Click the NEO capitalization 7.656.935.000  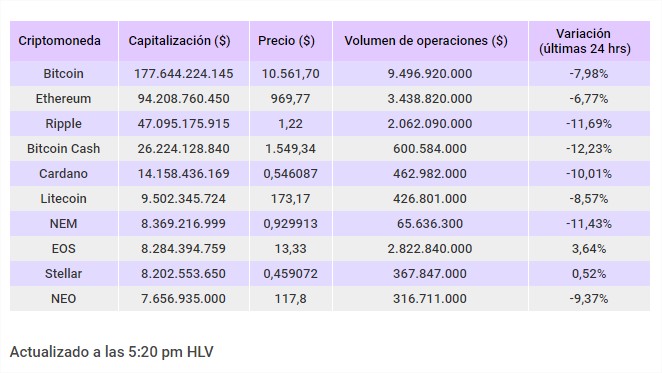point(183,298)
